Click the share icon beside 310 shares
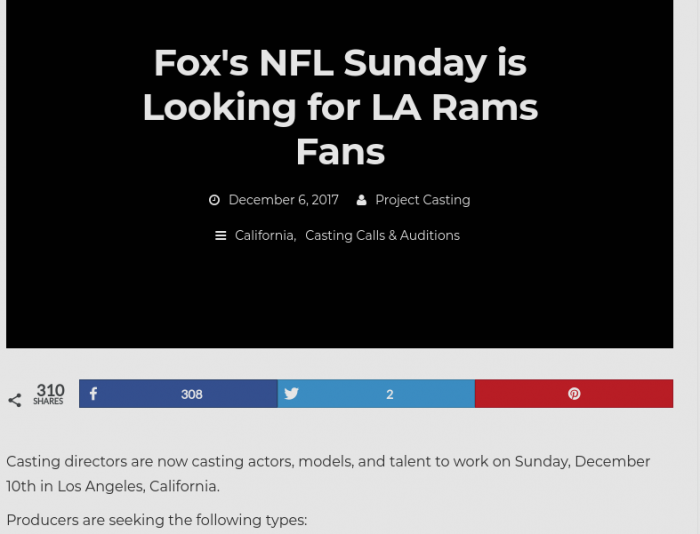 click(15, 400)
